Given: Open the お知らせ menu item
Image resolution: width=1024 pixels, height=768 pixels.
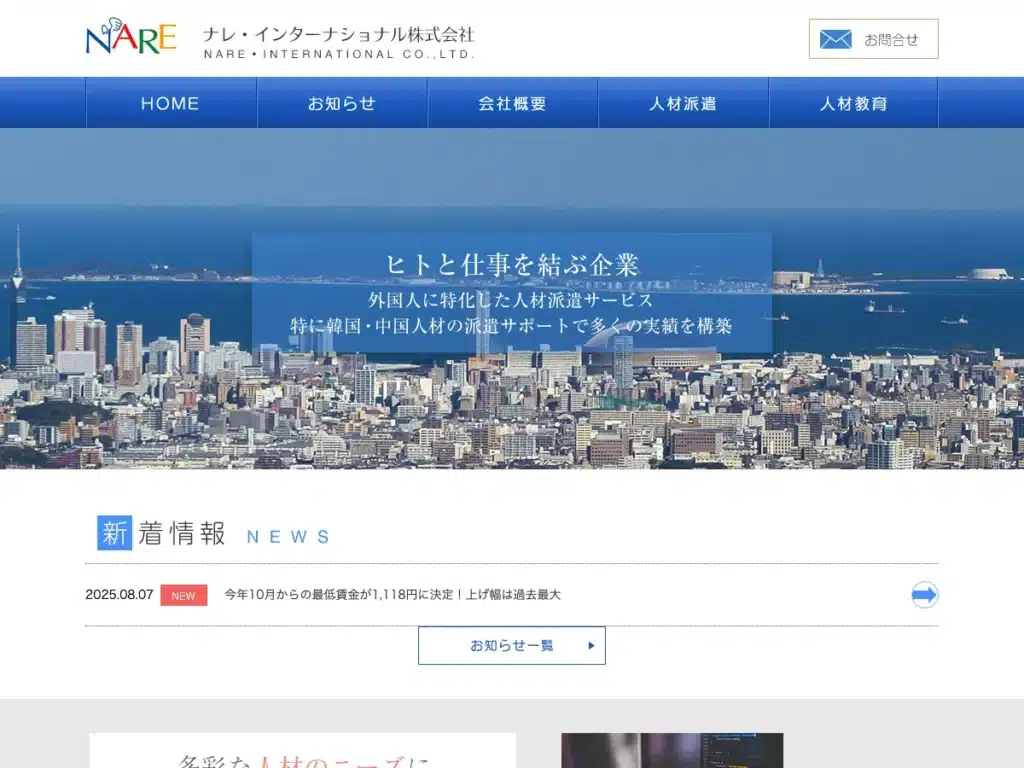Looking at the screenshot, I should (x=342, y=103).
